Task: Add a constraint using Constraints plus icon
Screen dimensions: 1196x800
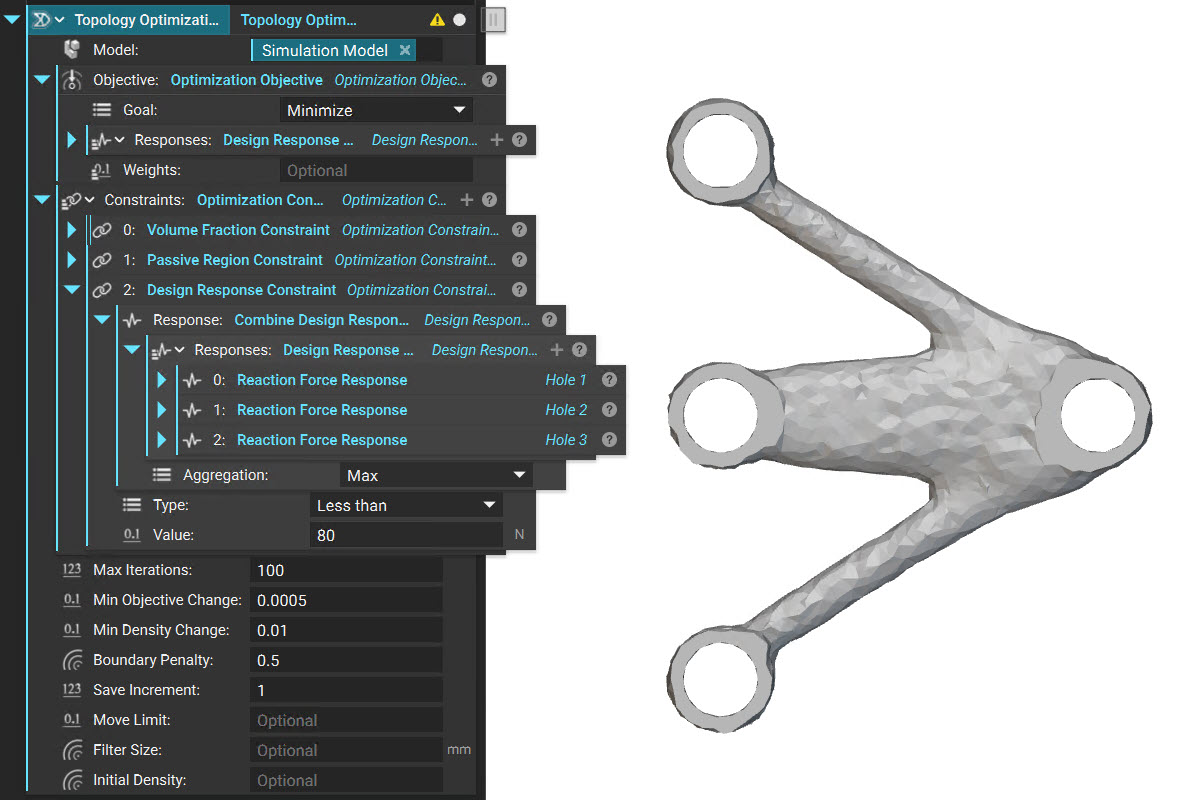Action: [467, 200]
